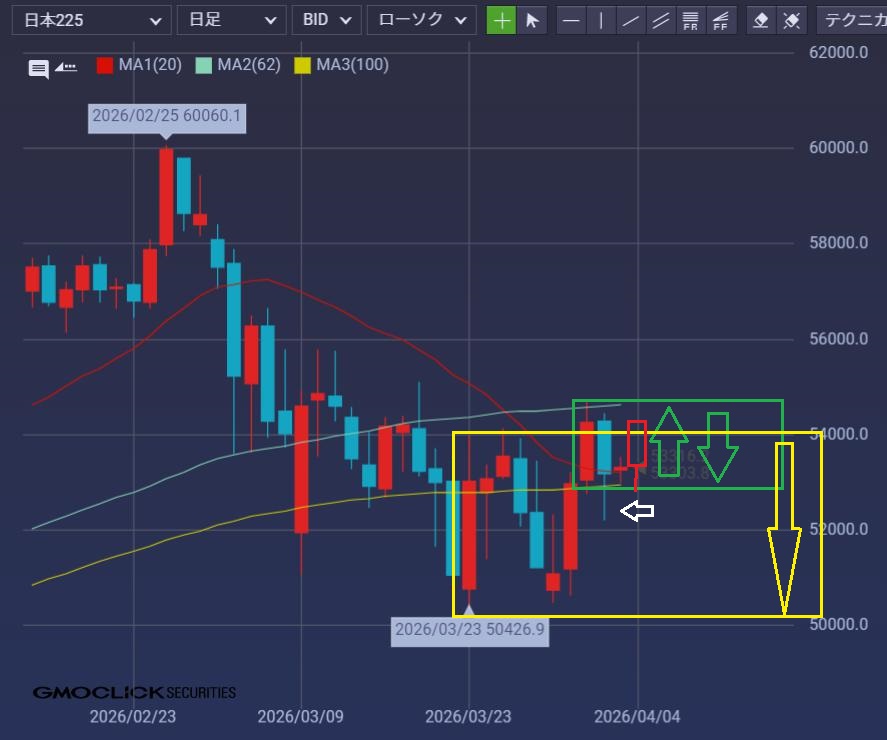Select the trend line drawing tool
This screenshot has width=887, height=740.
pos(630,20)
